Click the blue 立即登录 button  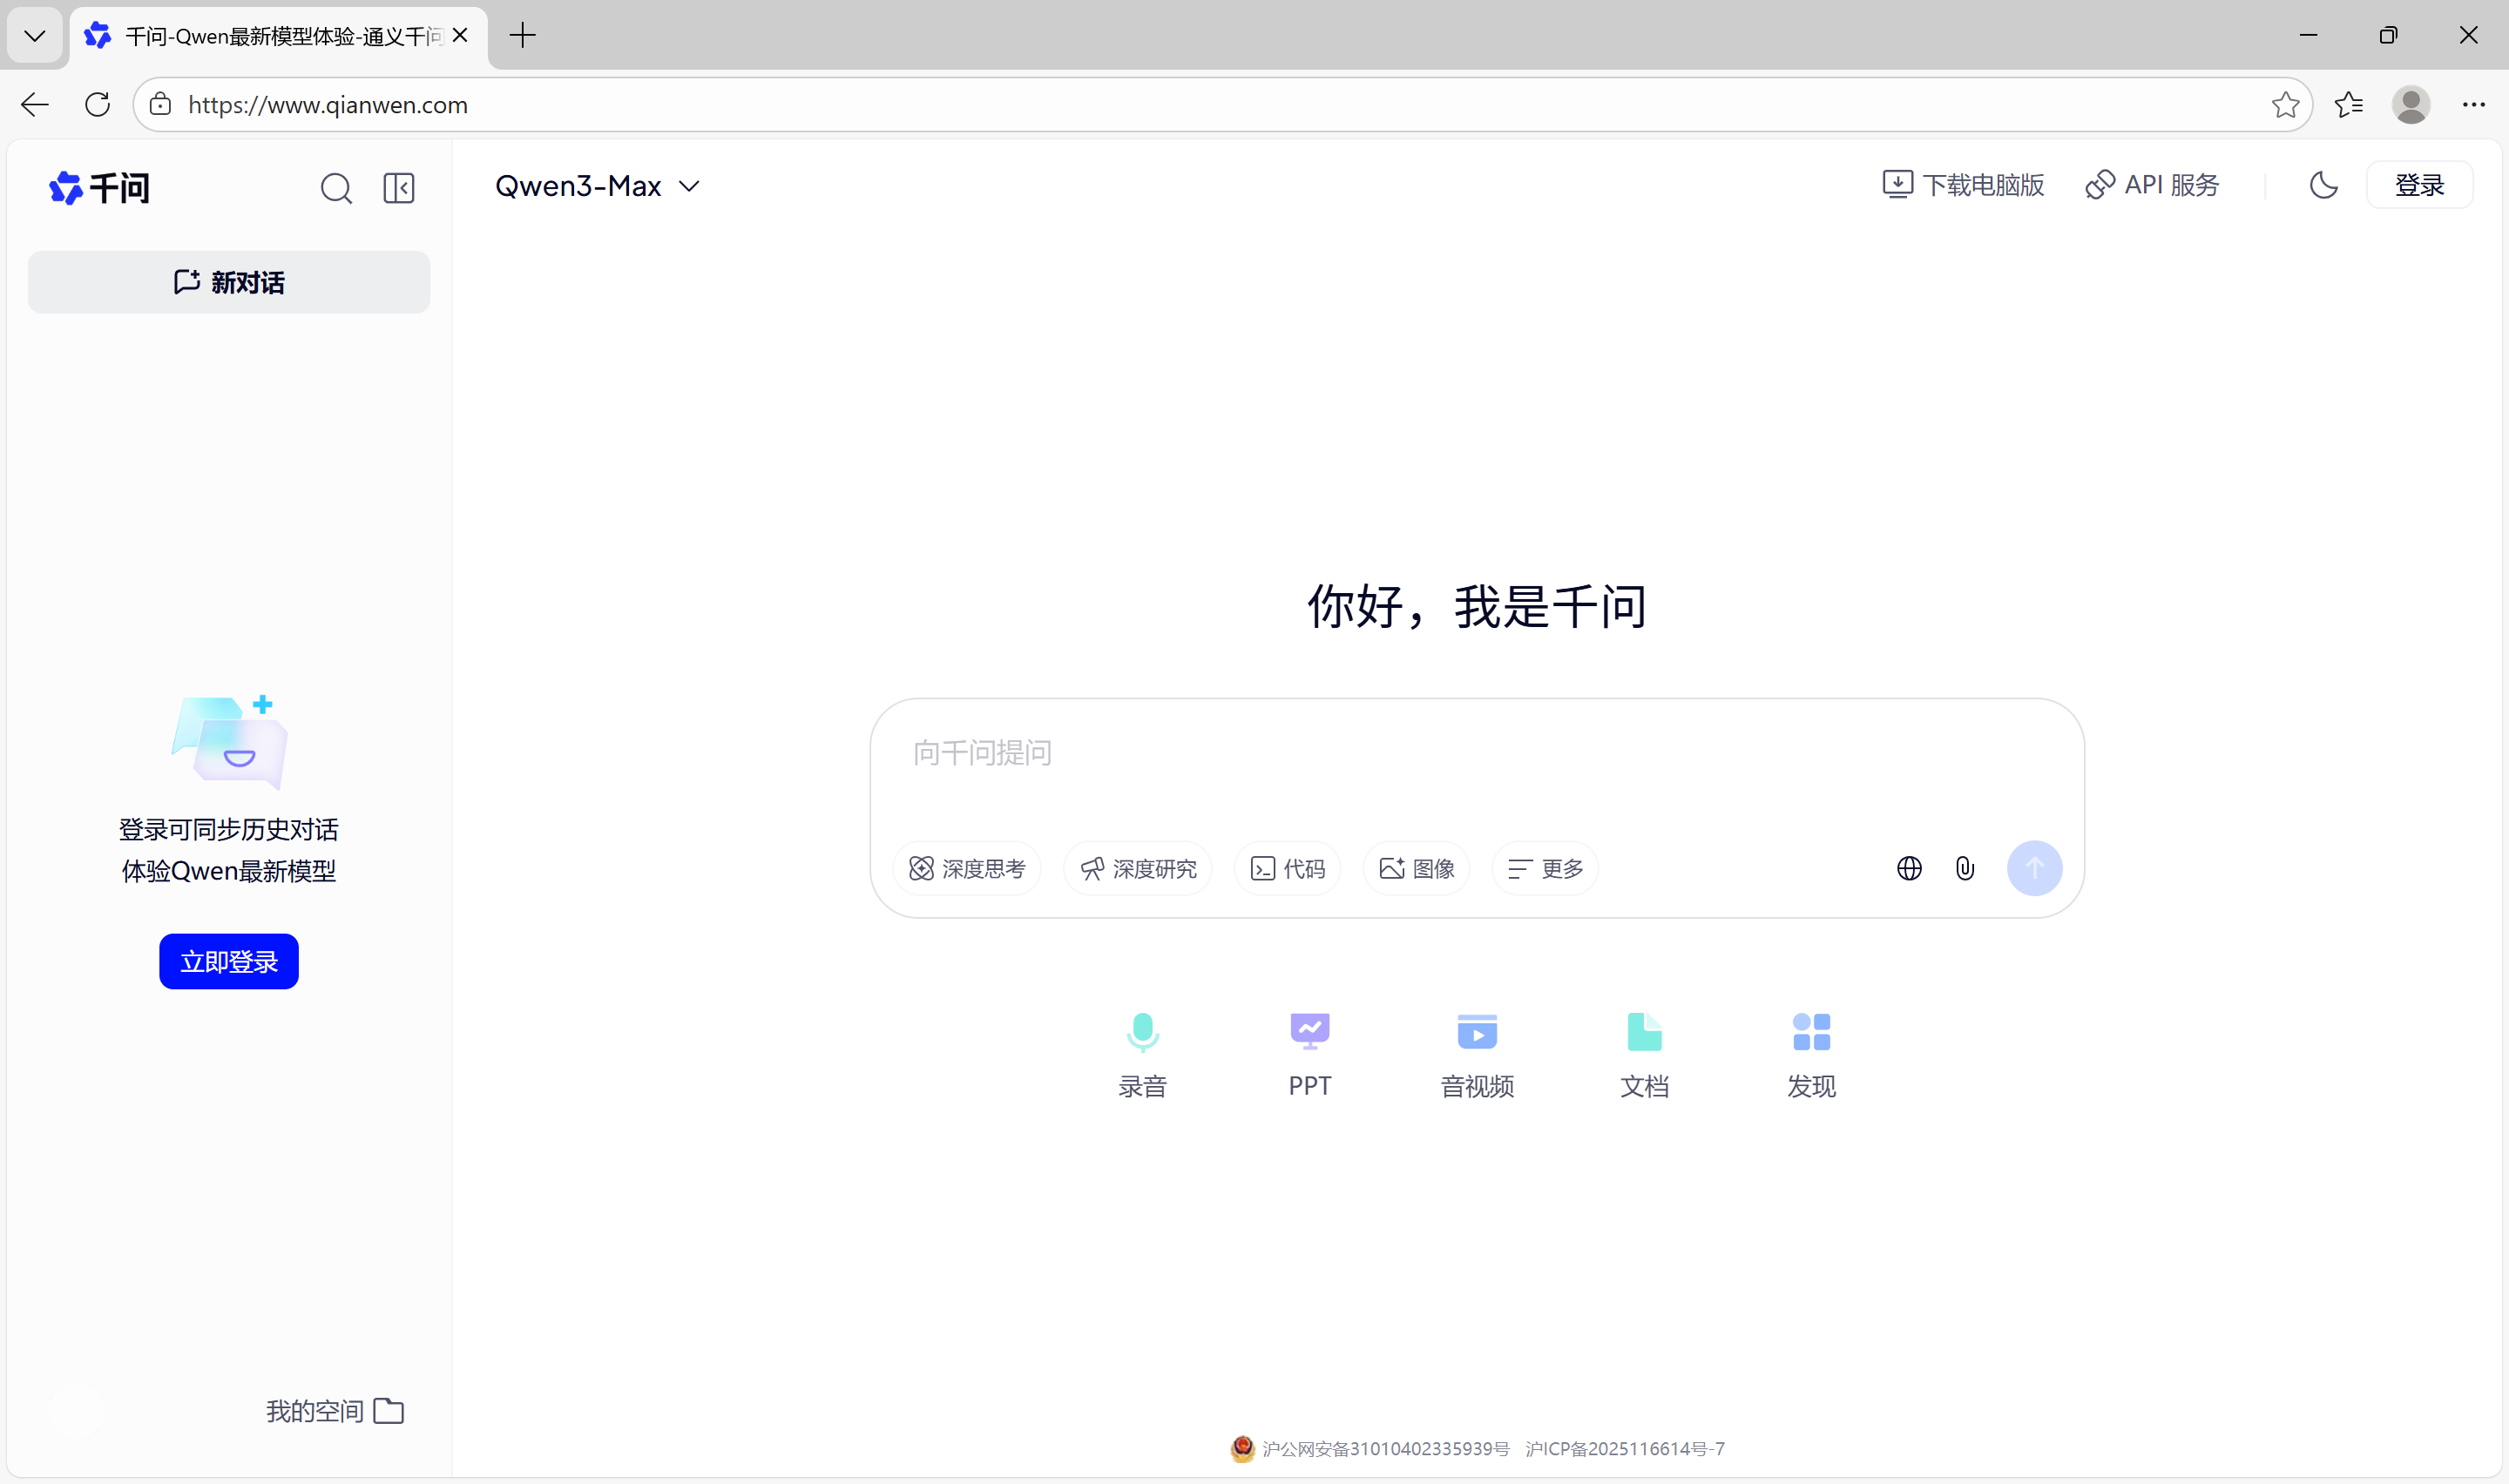[229, 961]
